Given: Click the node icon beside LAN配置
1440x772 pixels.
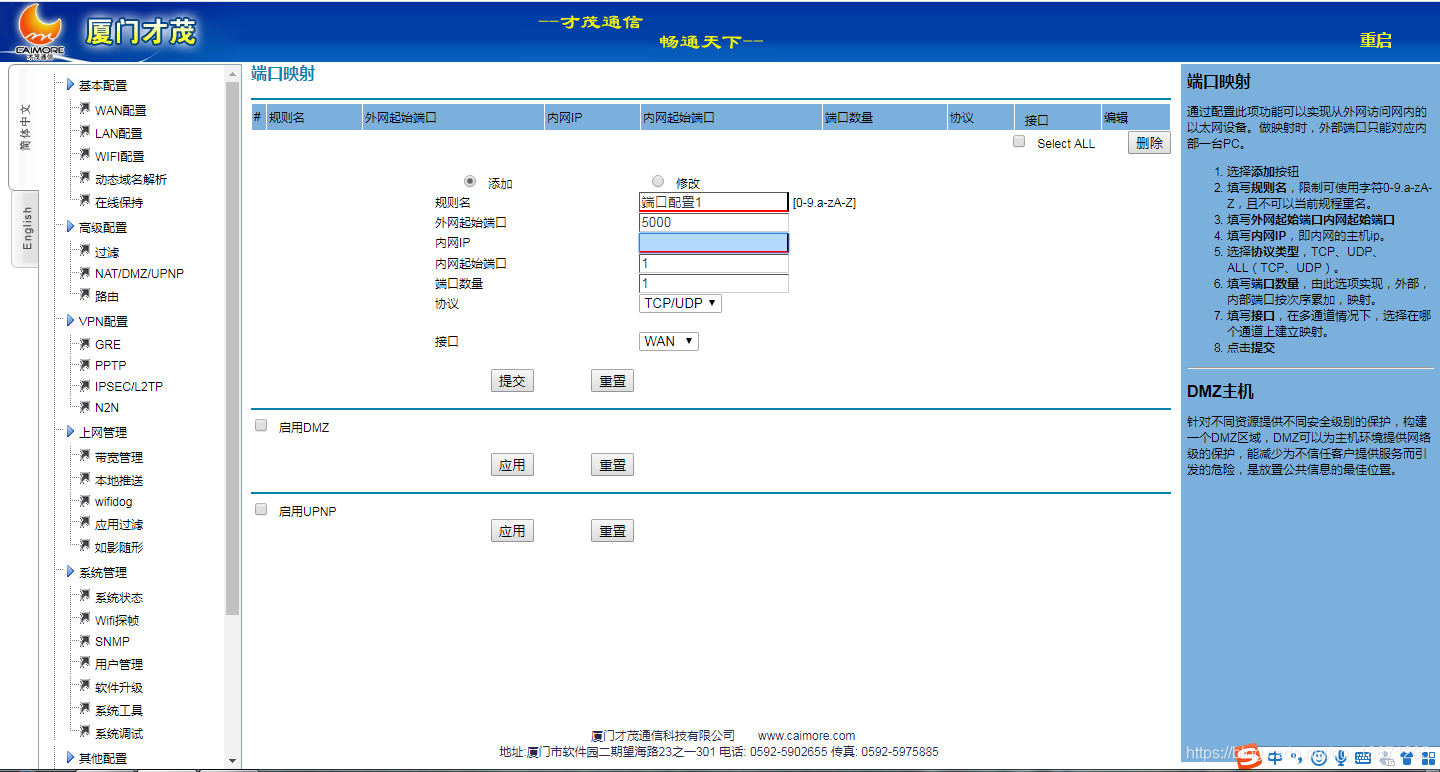Looking at the screenshot, I should (x=85, y=132).
